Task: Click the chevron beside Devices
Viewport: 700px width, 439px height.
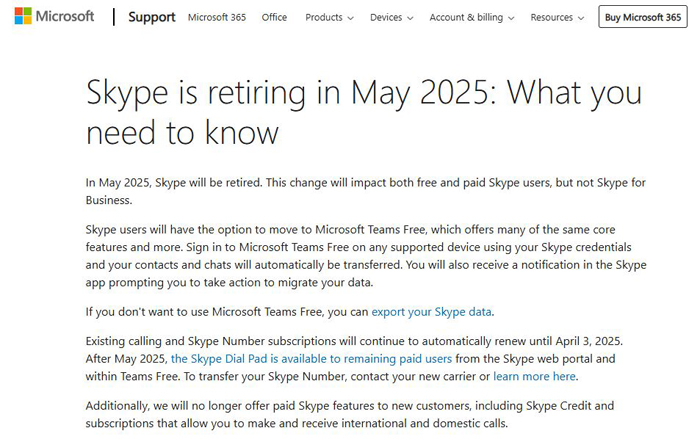Action: (410, 18)
